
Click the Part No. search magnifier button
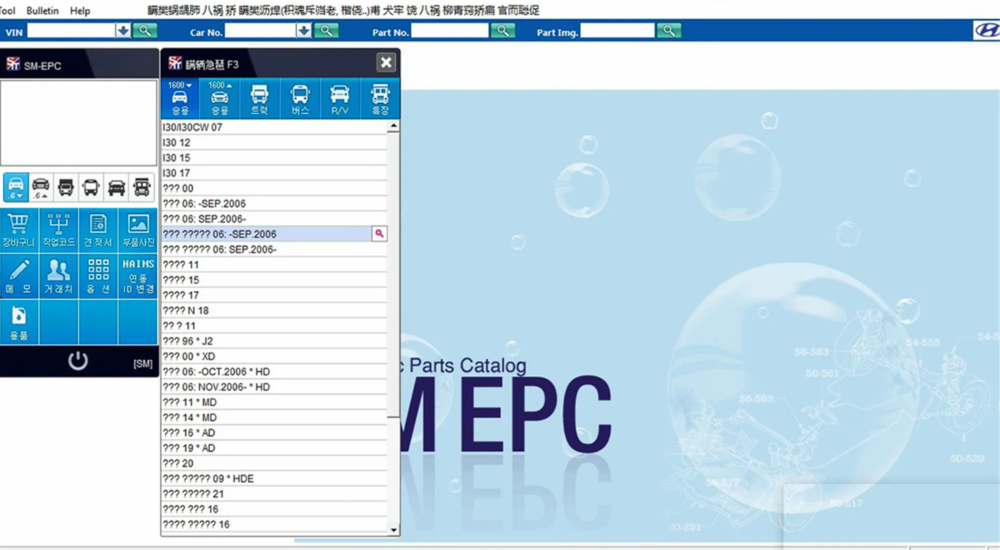pos(503,31)
